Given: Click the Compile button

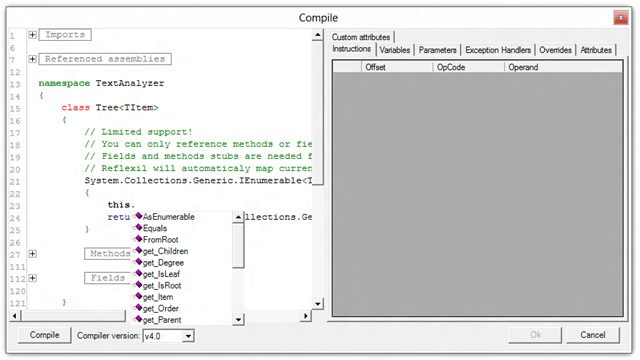Looking at the screenshot, I should (44, 335).
